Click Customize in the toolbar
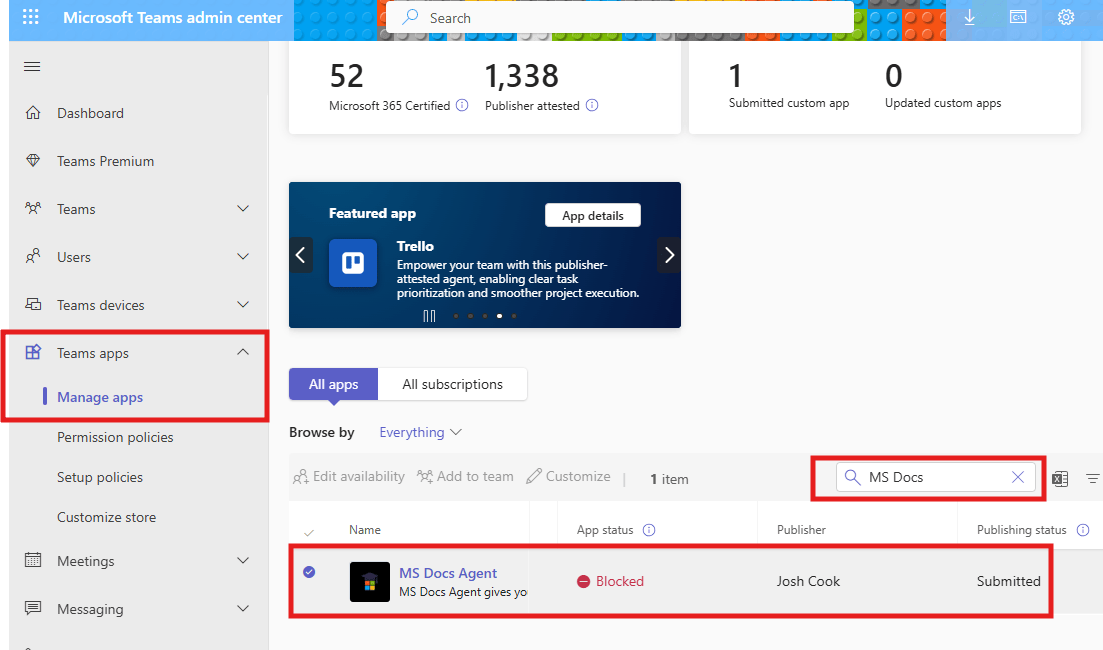 (x=568, y=476)
